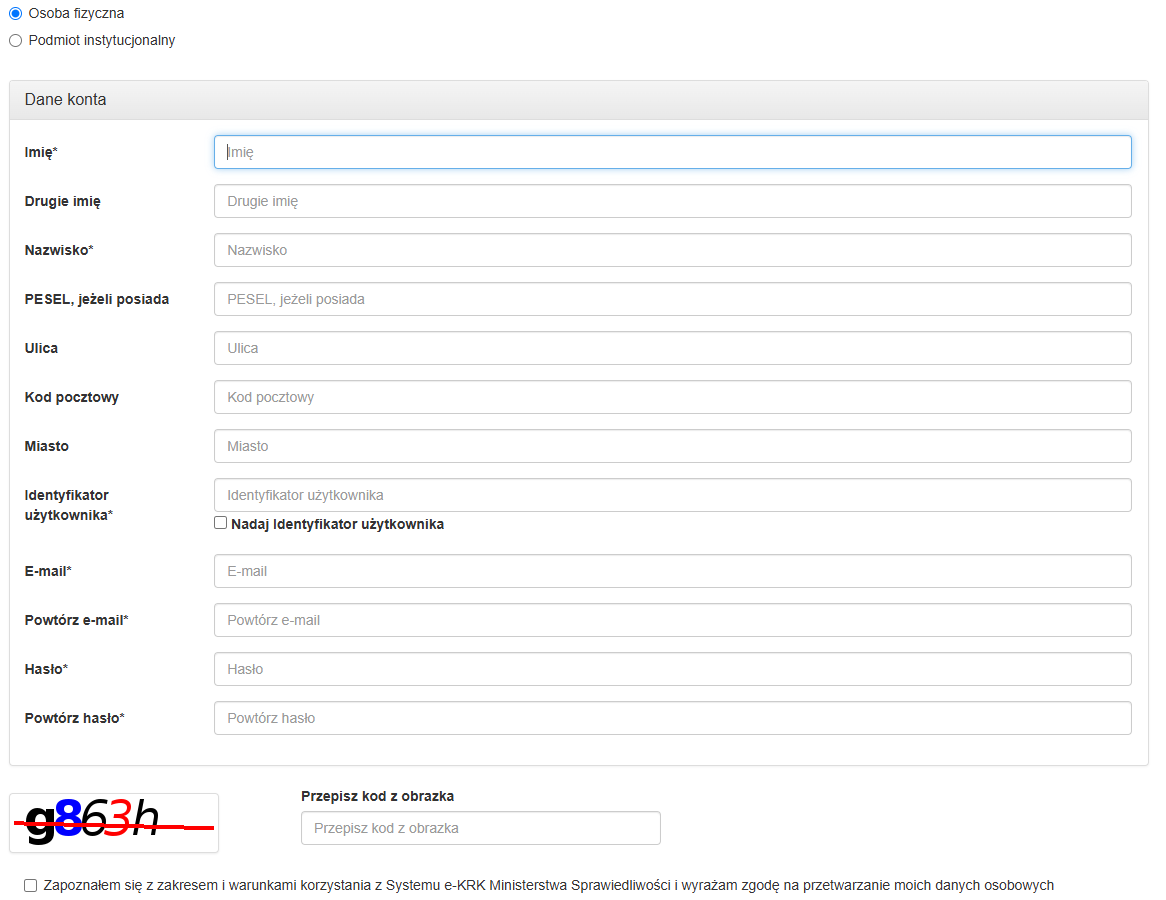Image resolution: width=1166 pixels, height=900 pixels.
Task: Select the Hasło password field
Action: pyautogui.click(x=672, y=669)
